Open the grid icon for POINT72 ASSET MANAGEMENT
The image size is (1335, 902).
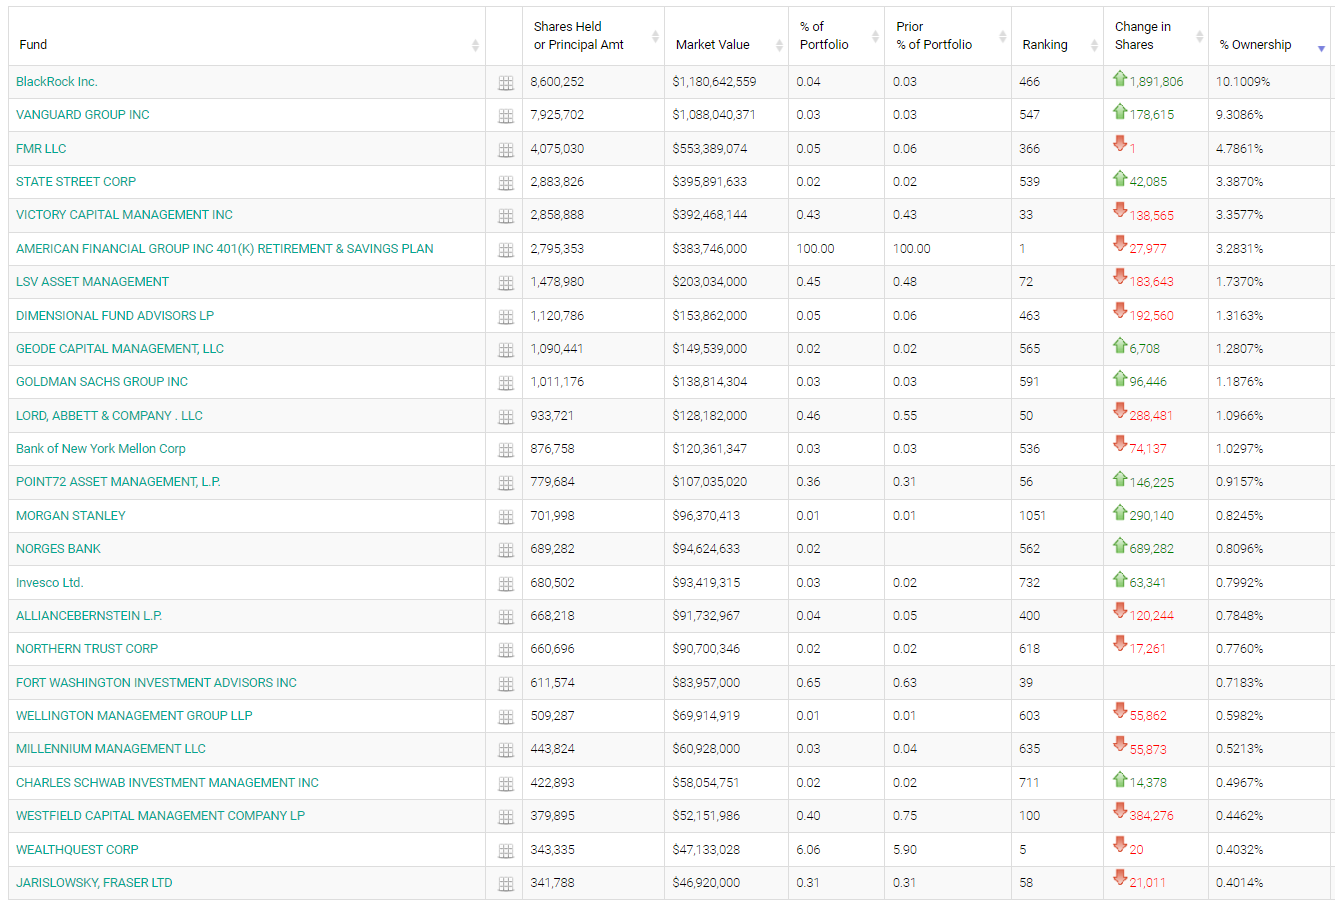506,483
